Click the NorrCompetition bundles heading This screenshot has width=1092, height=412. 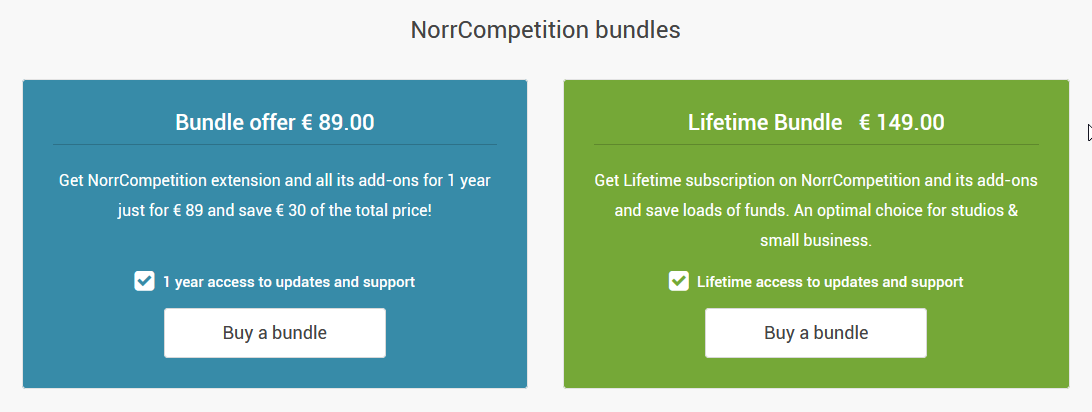tap(545, 30)
